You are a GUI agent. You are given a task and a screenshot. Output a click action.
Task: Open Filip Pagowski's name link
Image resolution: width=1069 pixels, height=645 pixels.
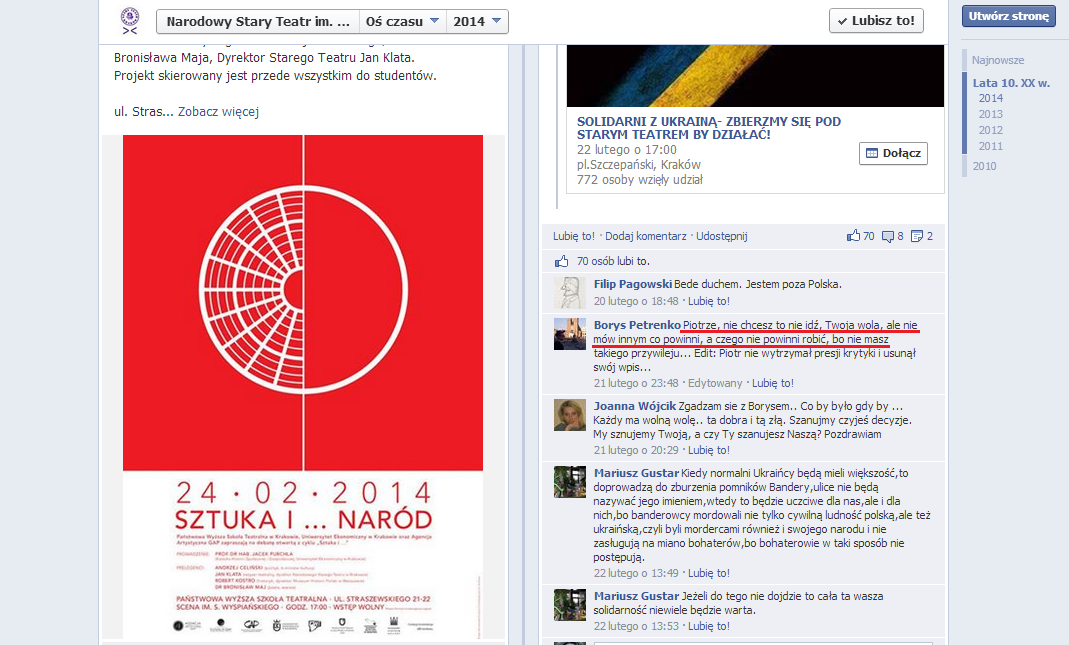pos(633,284)
